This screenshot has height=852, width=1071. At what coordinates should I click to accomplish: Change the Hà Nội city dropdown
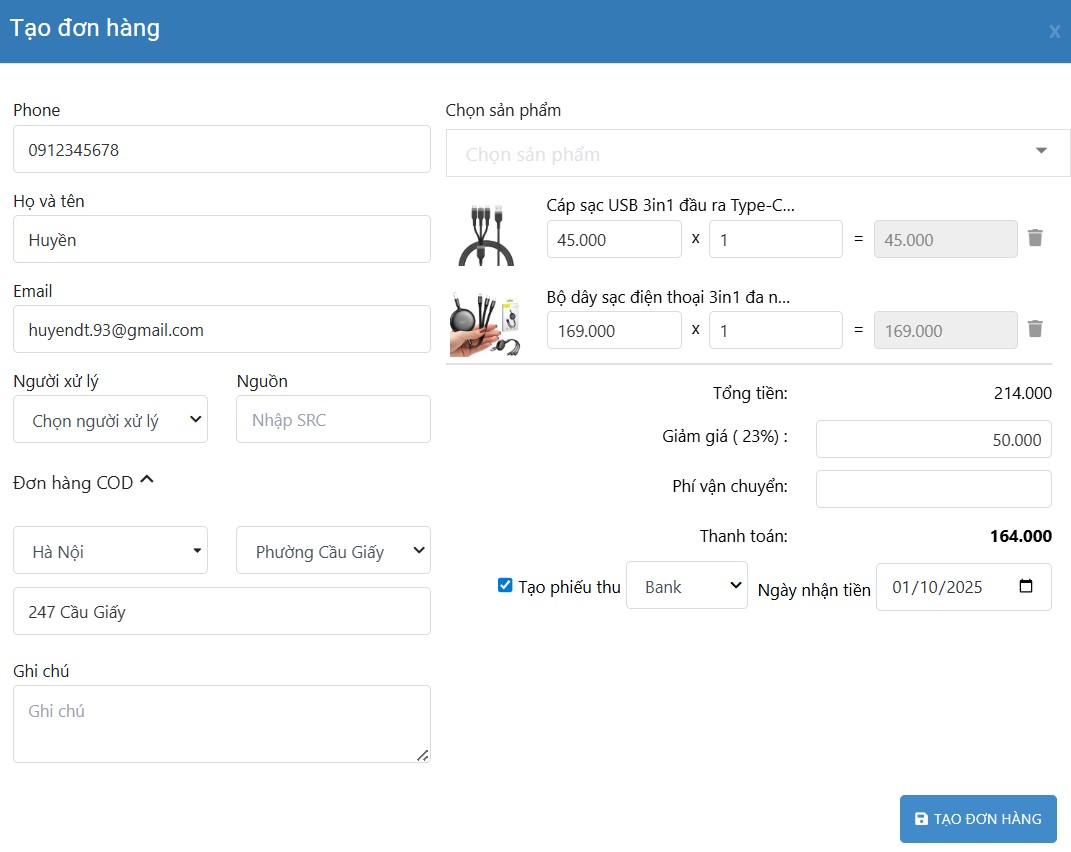click(110, 551)
